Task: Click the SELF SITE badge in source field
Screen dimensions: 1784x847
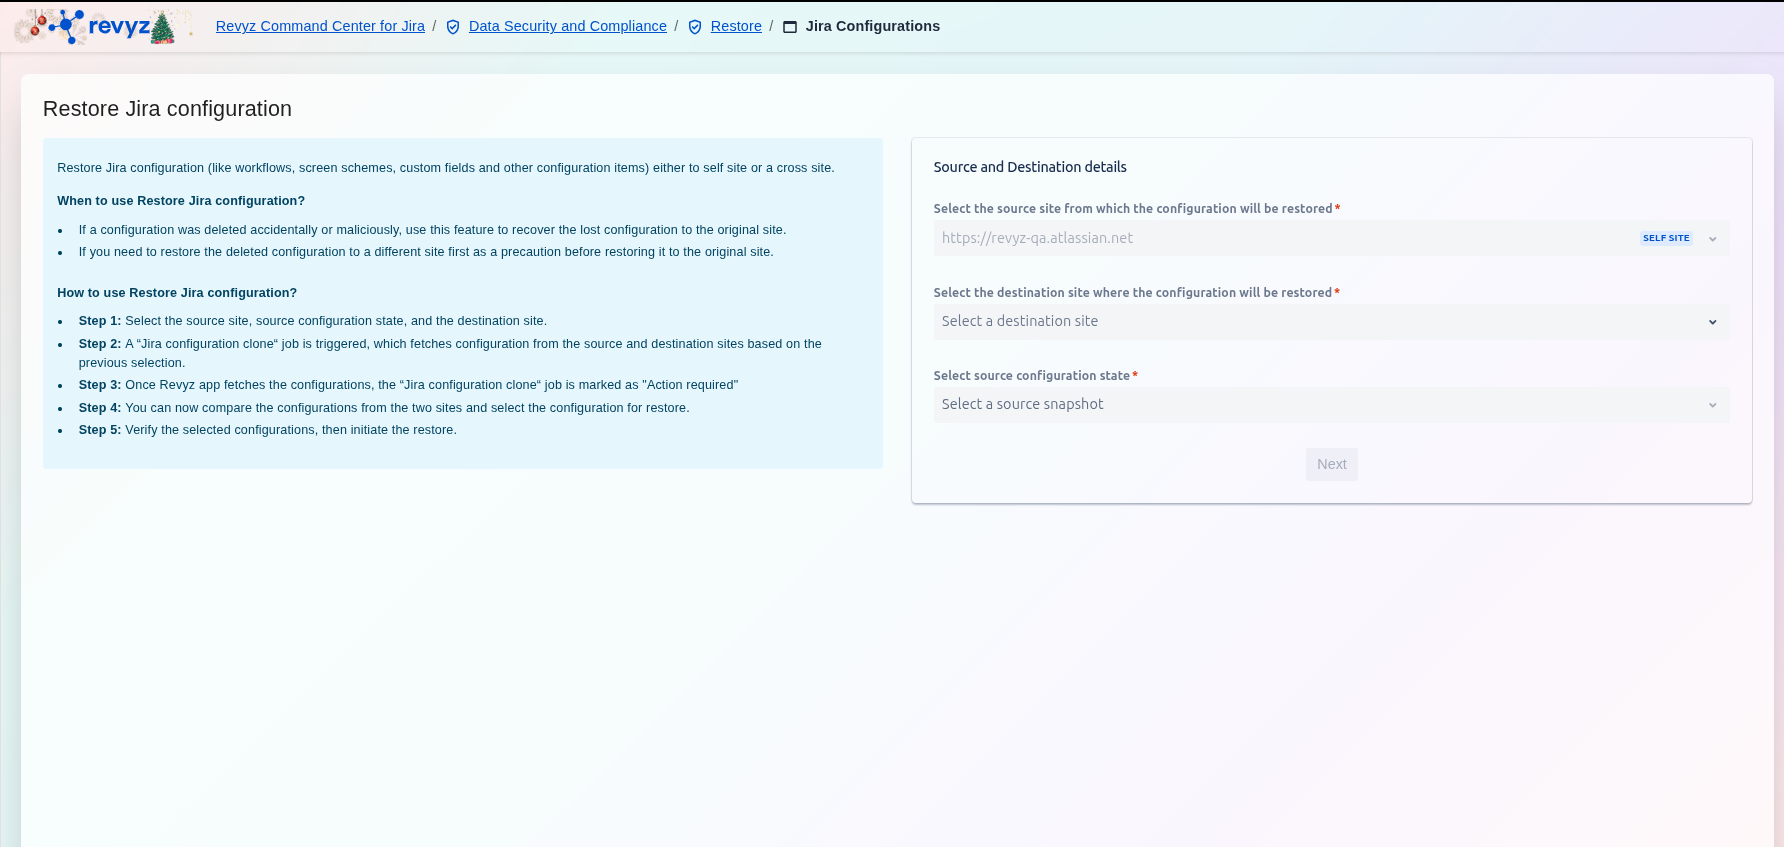Action: tap(1665, 238)
